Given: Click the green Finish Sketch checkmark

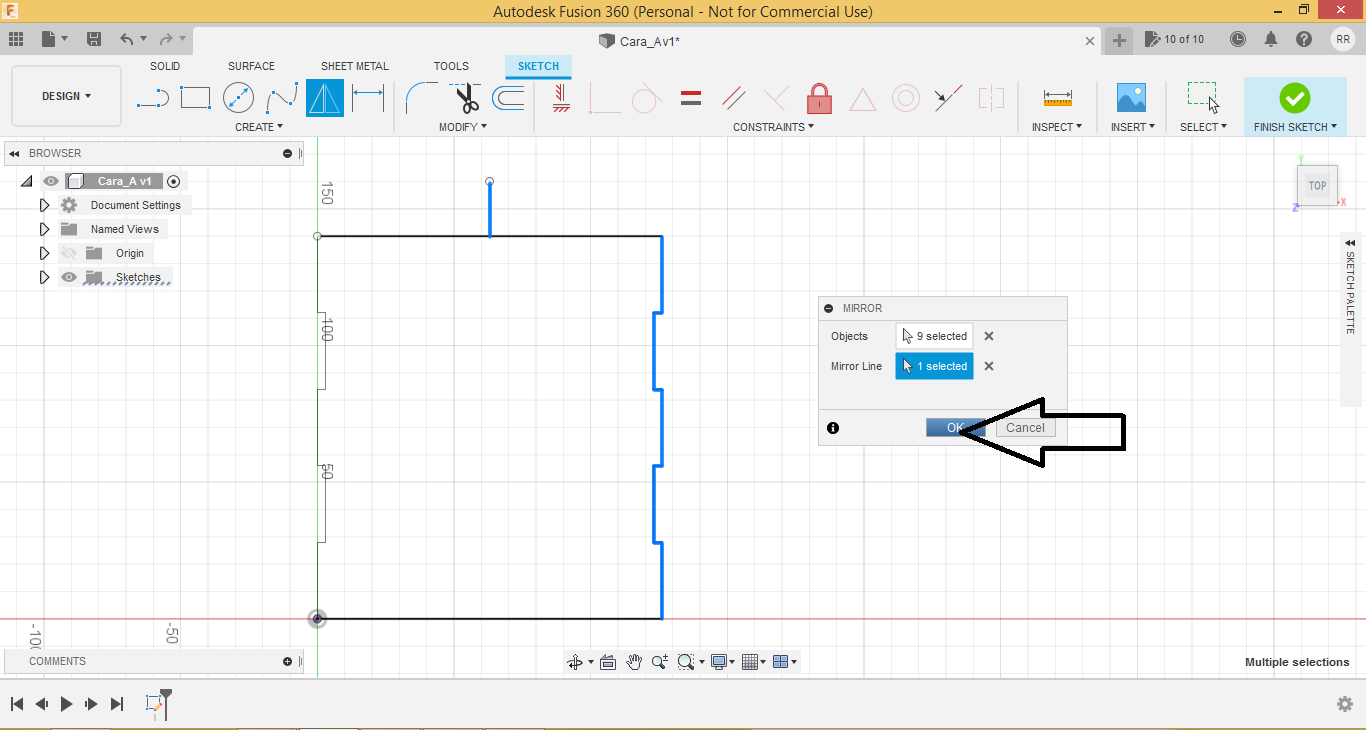Looking at the screenshot, I should (1294, 98).
